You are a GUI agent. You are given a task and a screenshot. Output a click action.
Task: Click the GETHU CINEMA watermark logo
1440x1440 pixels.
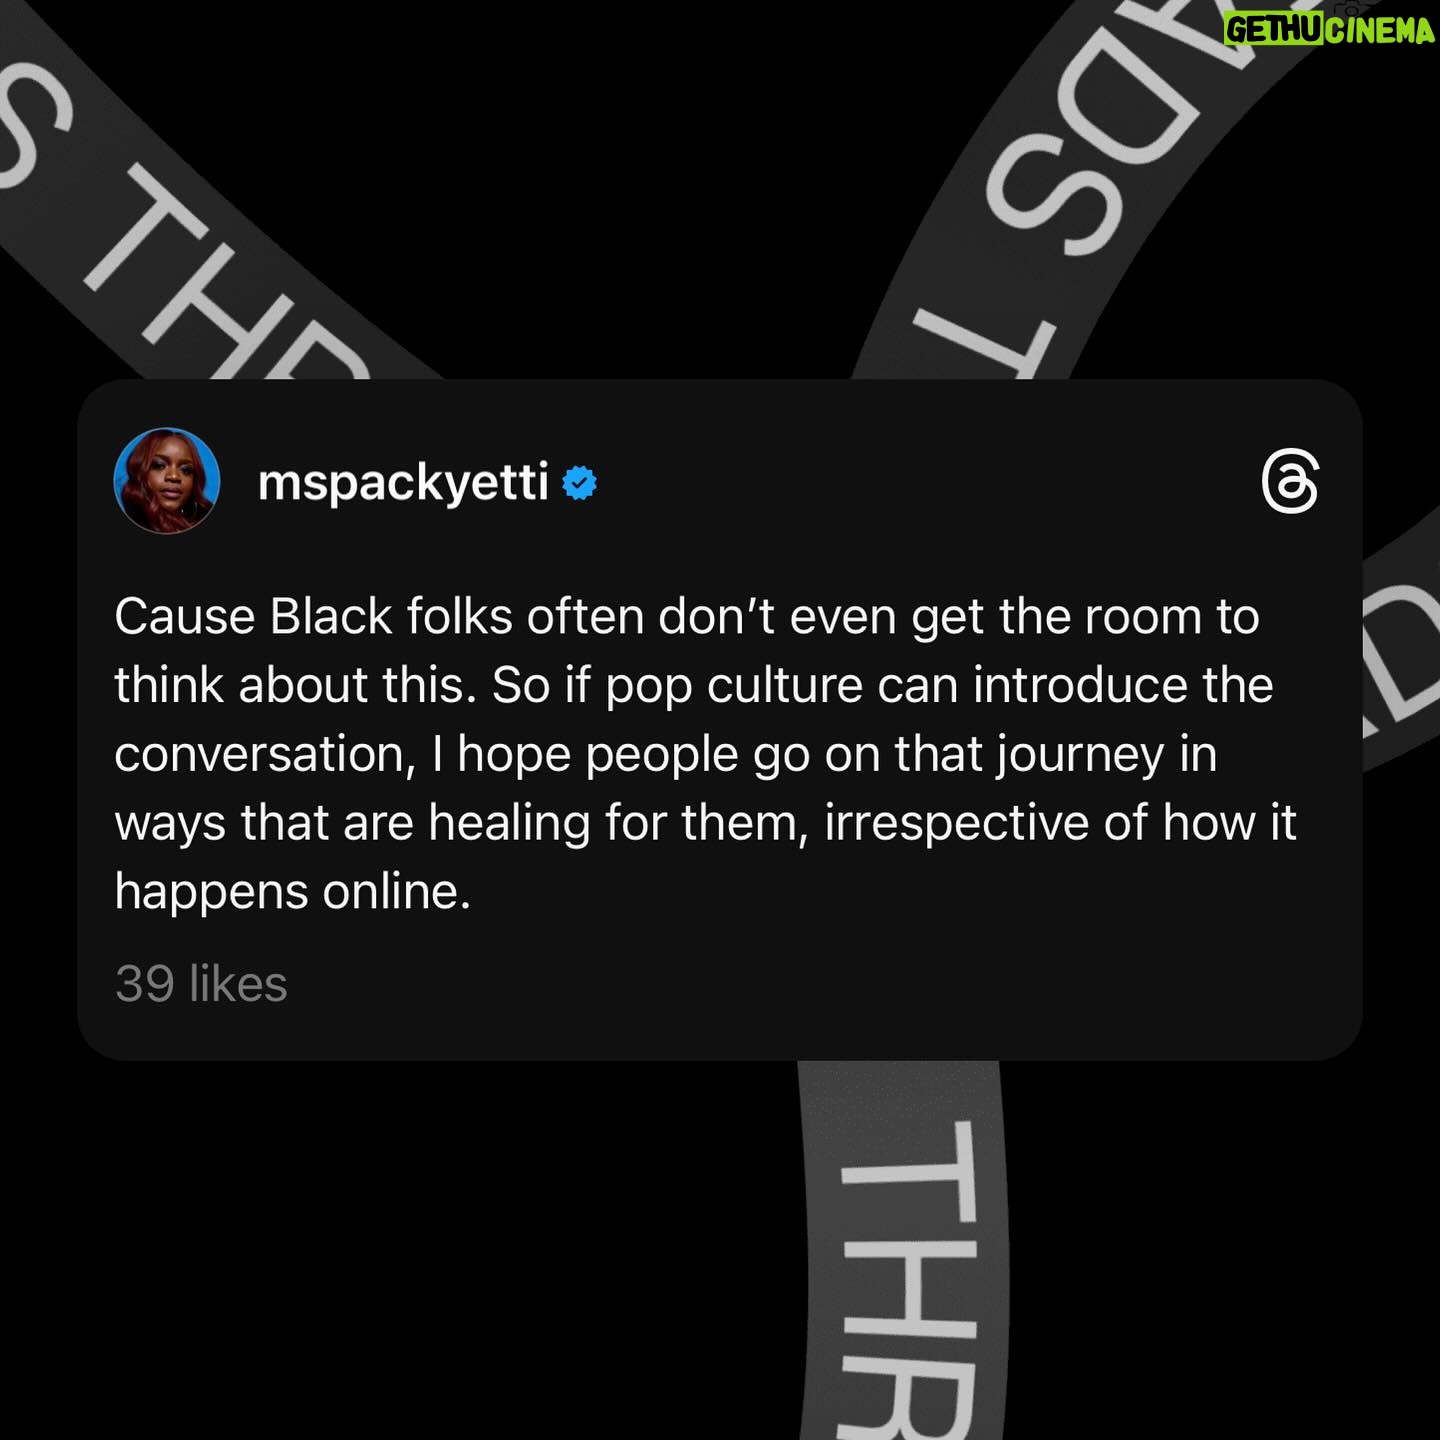1330,30
